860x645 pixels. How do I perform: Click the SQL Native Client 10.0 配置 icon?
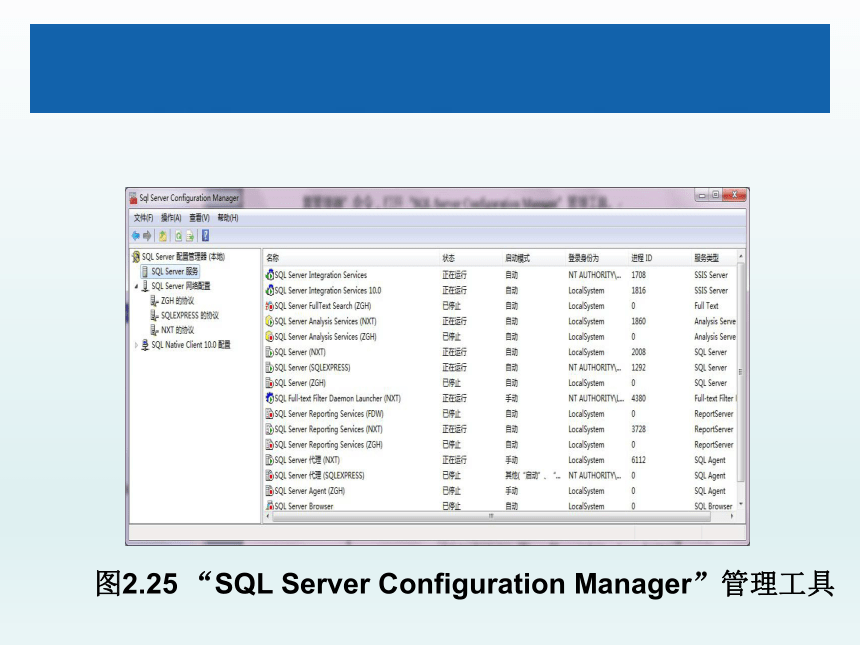pos(145,344)
